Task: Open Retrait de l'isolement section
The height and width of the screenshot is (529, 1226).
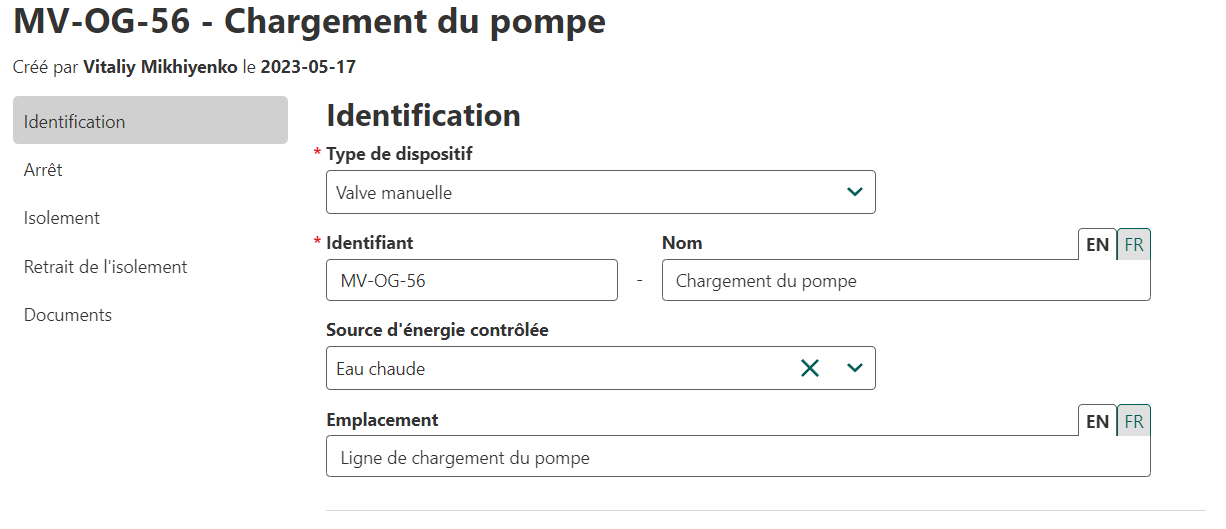Action: point(106,267)
